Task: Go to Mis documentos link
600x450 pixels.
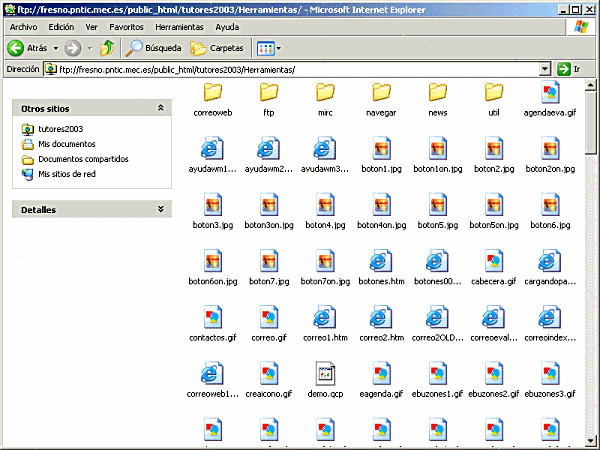Action: pos(66,144)
